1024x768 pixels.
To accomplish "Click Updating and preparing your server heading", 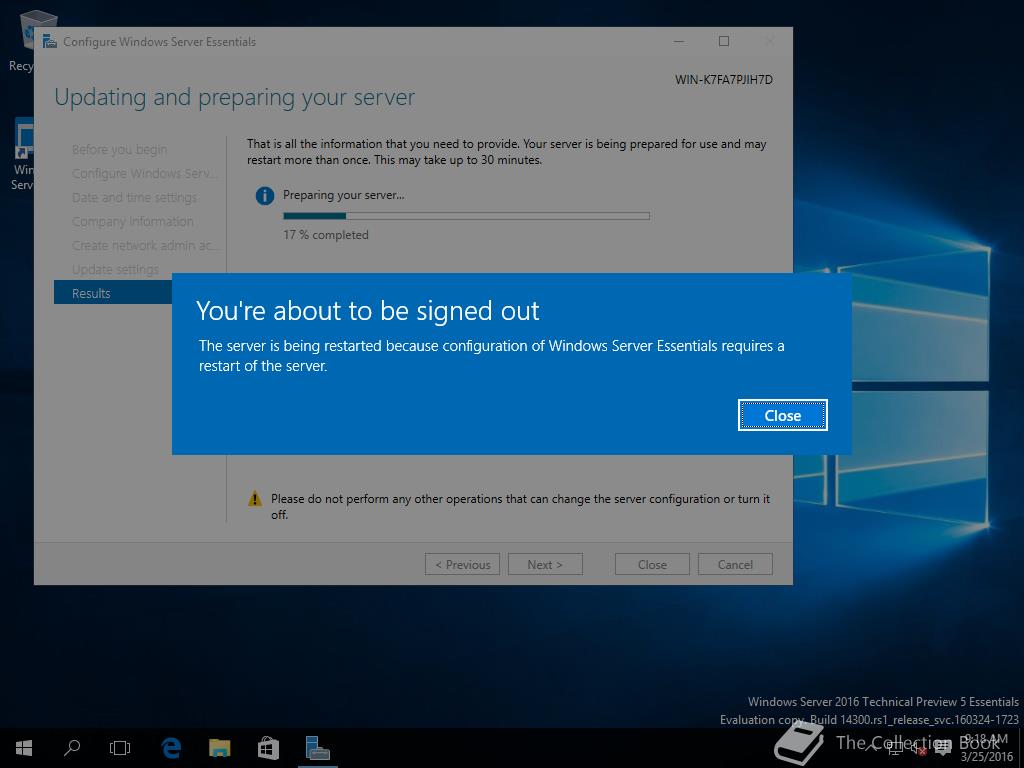I will coord(234,97).
